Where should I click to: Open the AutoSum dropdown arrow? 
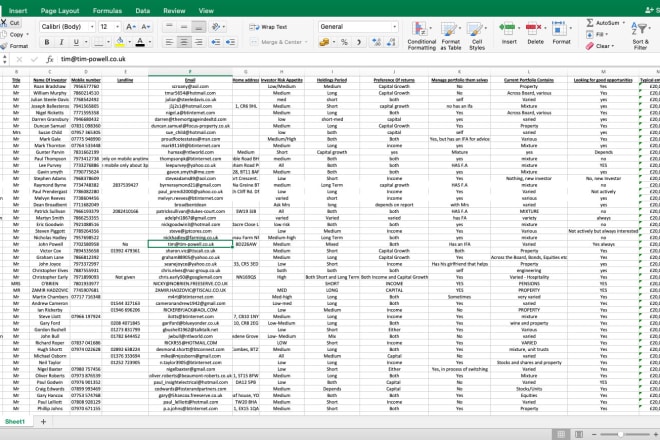(x=624, y=23)
